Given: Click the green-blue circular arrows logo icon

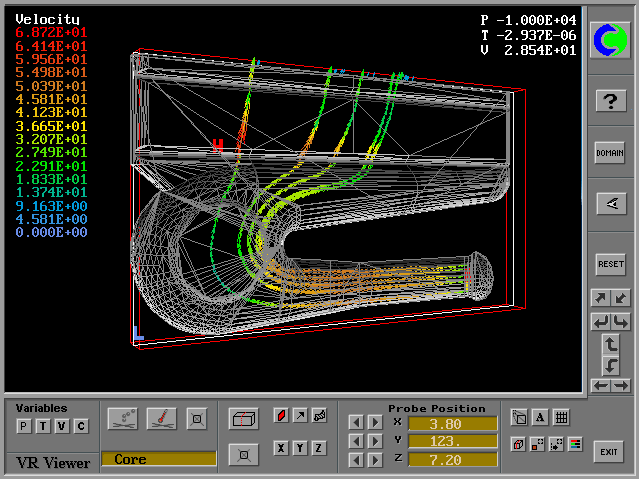Looking at the screenshot, I should tap(609, 39).
